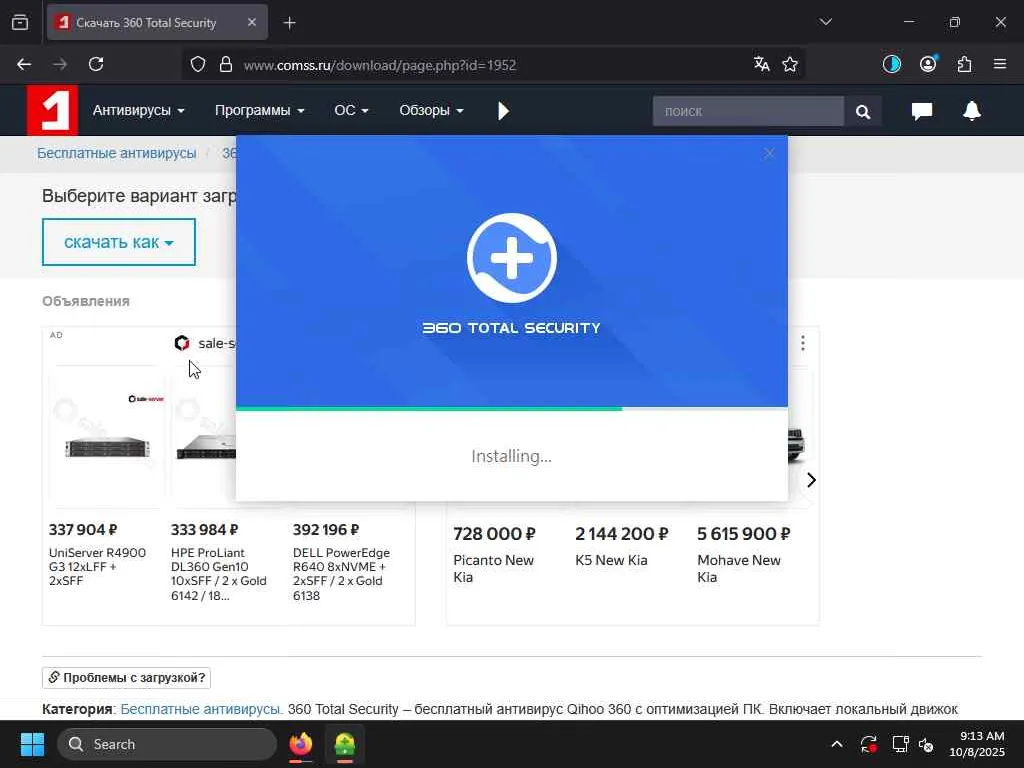This screenshot has width=1024, height=768.
Task: Click the поиск search field
Action: (x=748, y=111)
